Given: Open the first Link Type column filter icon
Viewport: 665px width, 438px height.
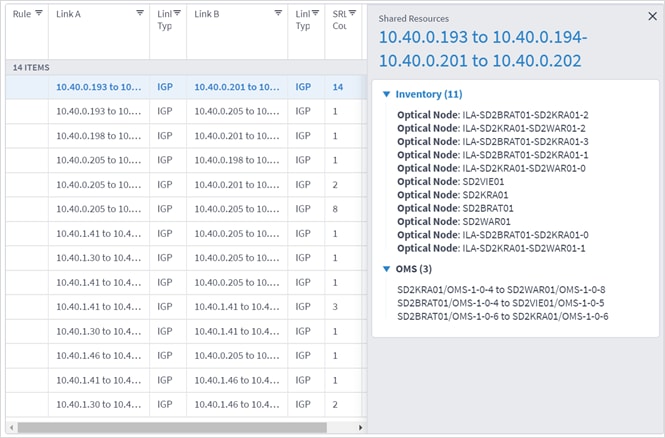Looking at the screenshot, I should pyautogui.click(x=177, y=13).
